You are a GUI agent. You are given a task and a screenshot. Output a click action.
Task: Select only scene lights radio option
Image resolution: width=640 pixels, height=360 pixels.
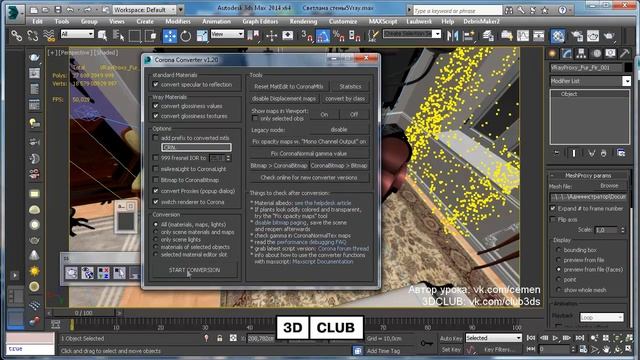[x=156, y=240]
